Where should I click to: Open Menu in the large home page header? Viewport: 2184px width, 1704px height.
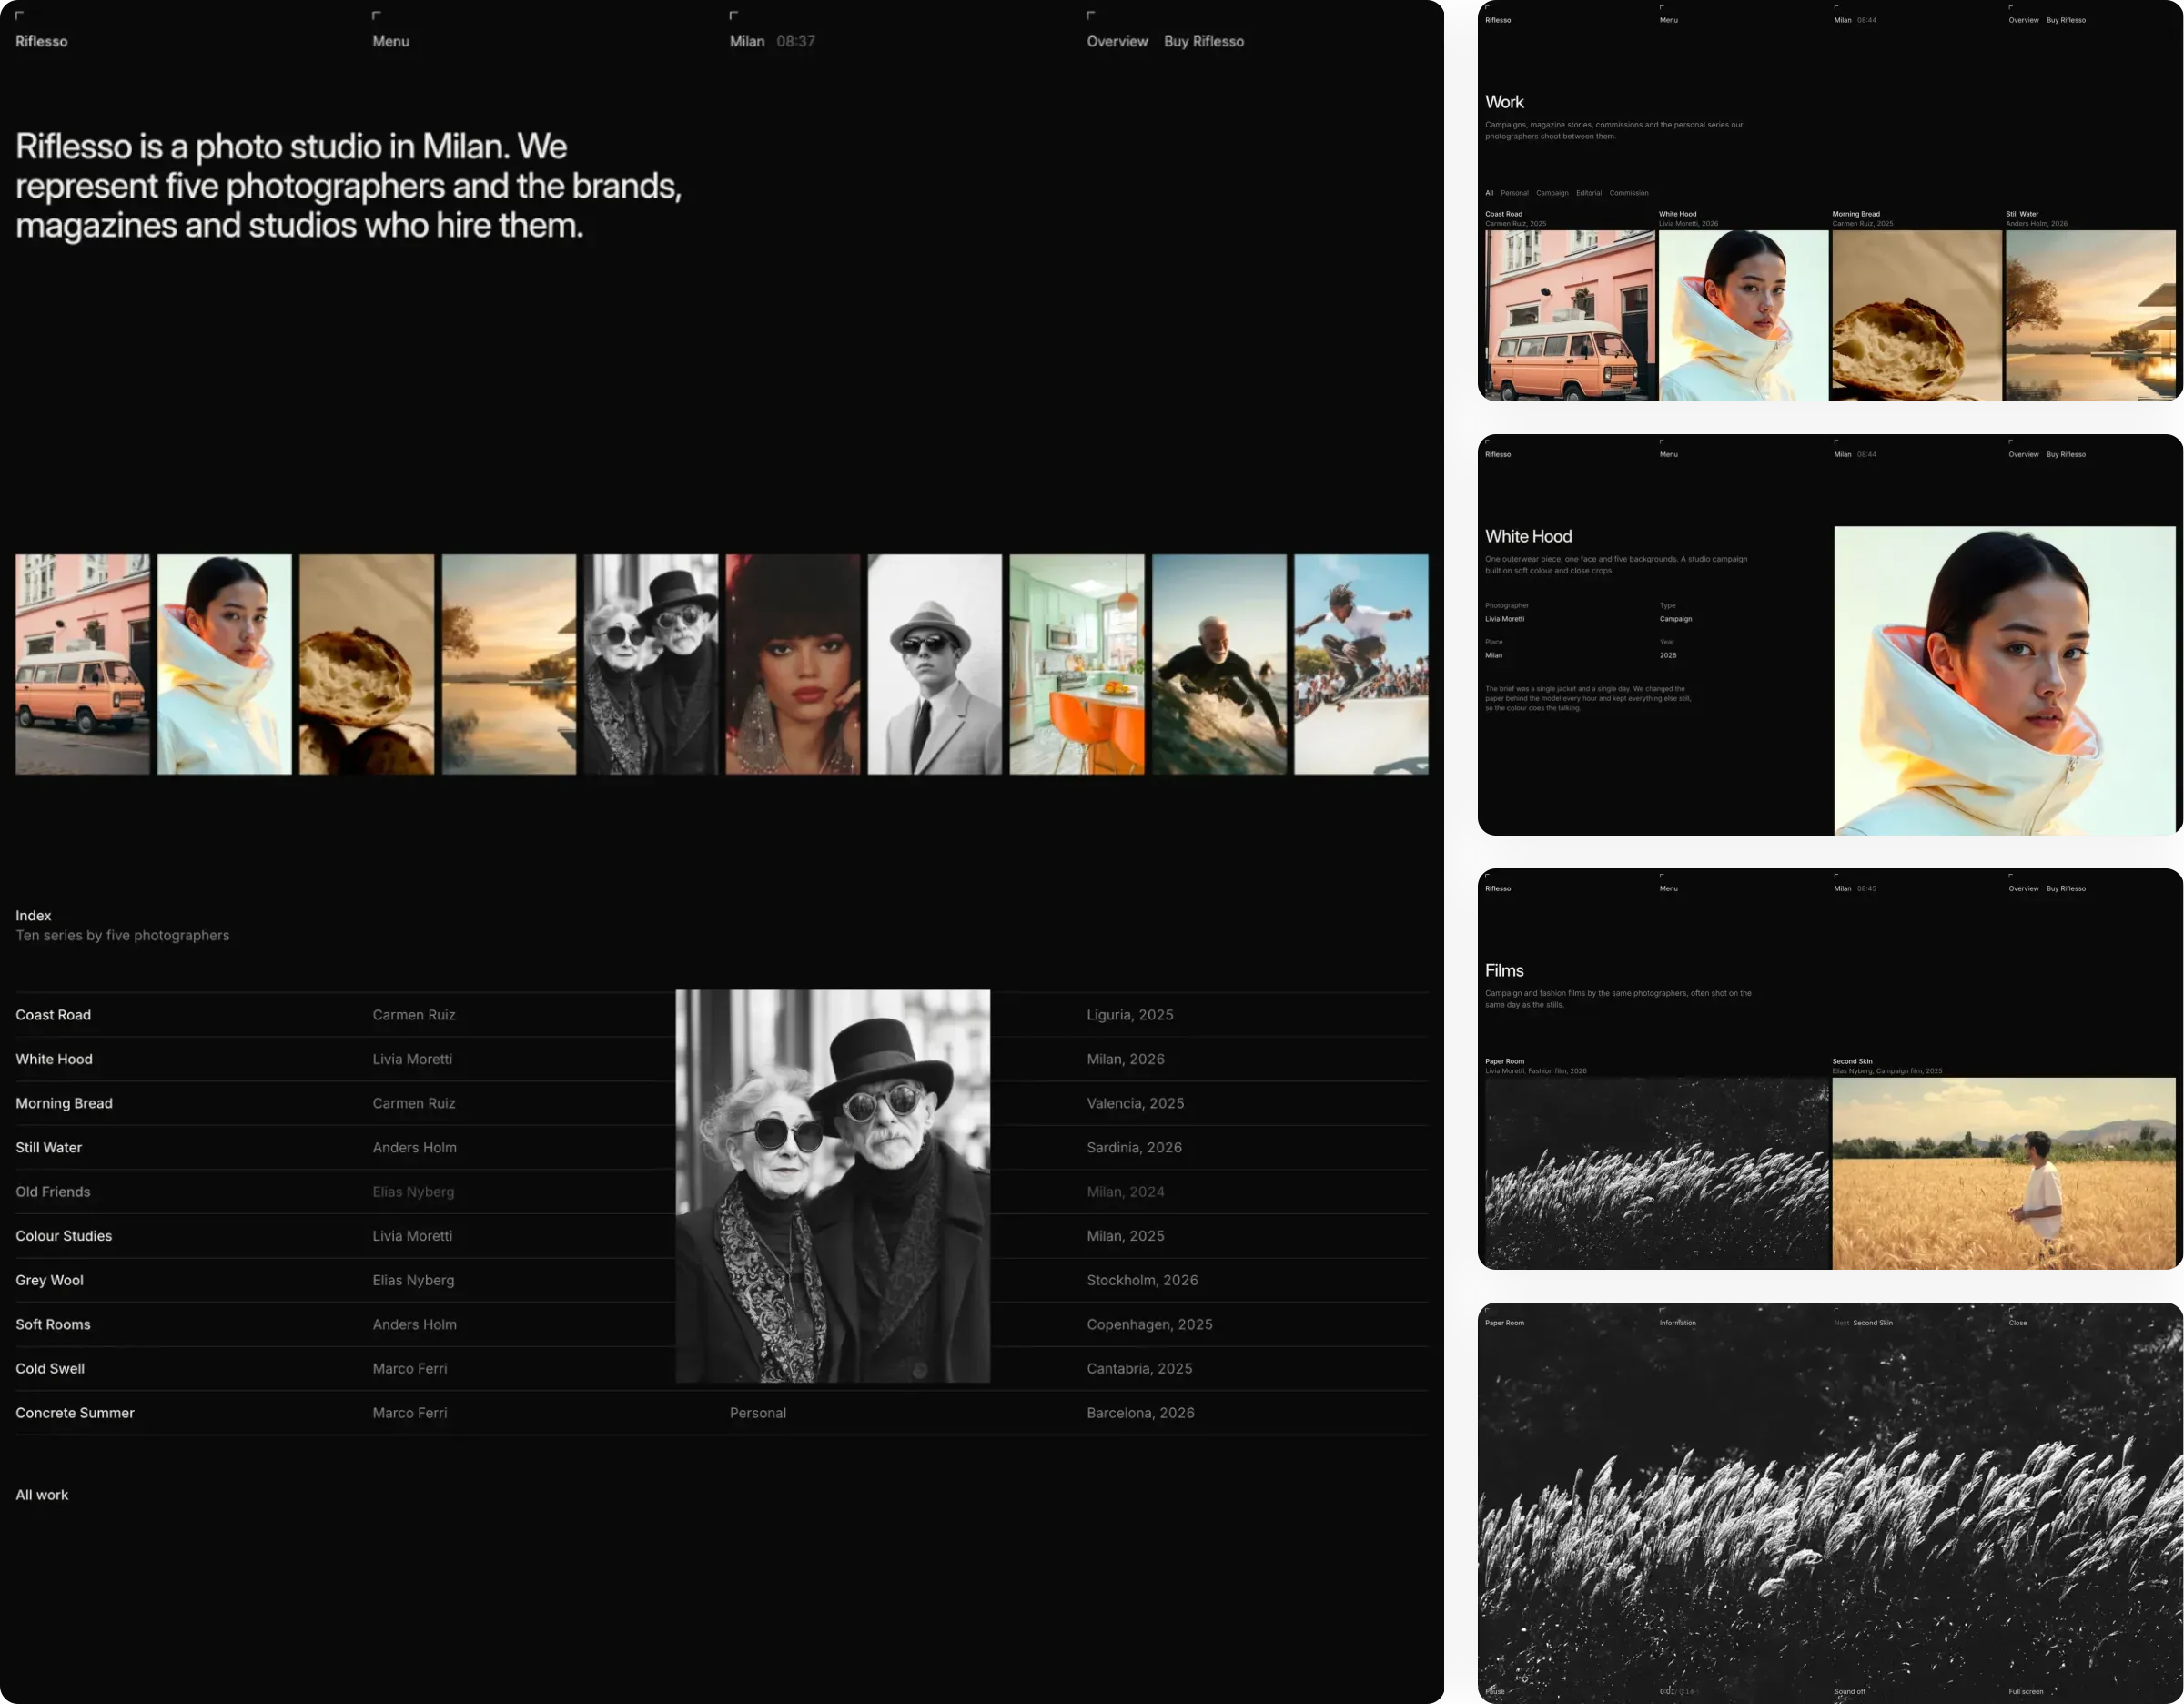[x=390, y=41]
